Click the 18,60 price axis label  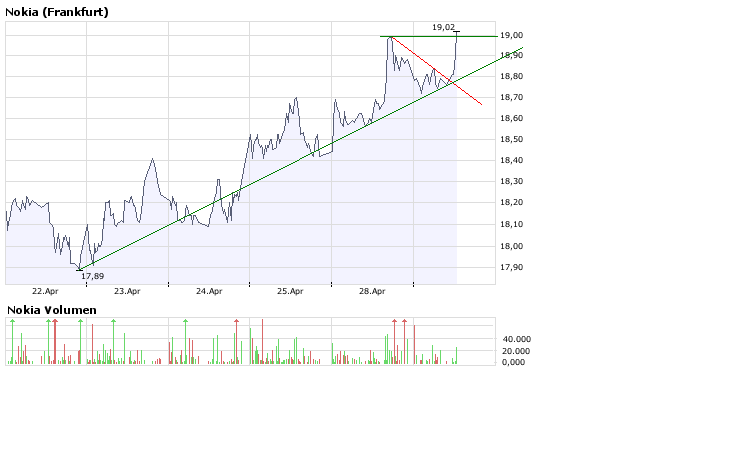511,118
